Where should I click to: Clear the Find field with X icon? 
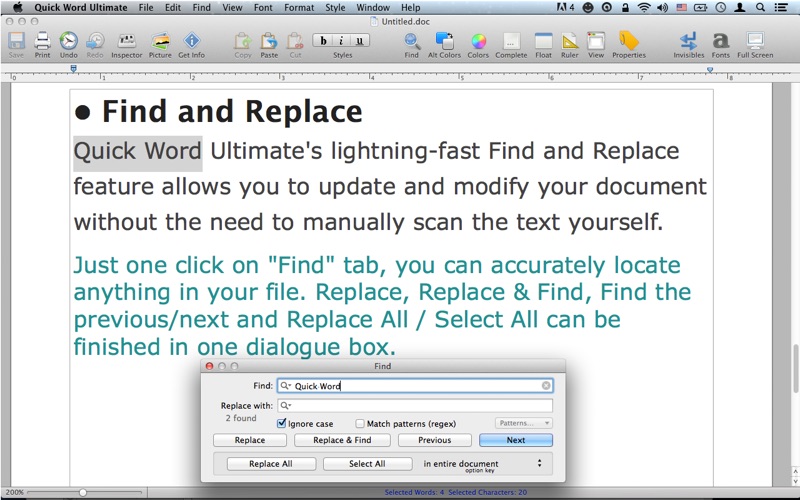(x=546, y=386)
